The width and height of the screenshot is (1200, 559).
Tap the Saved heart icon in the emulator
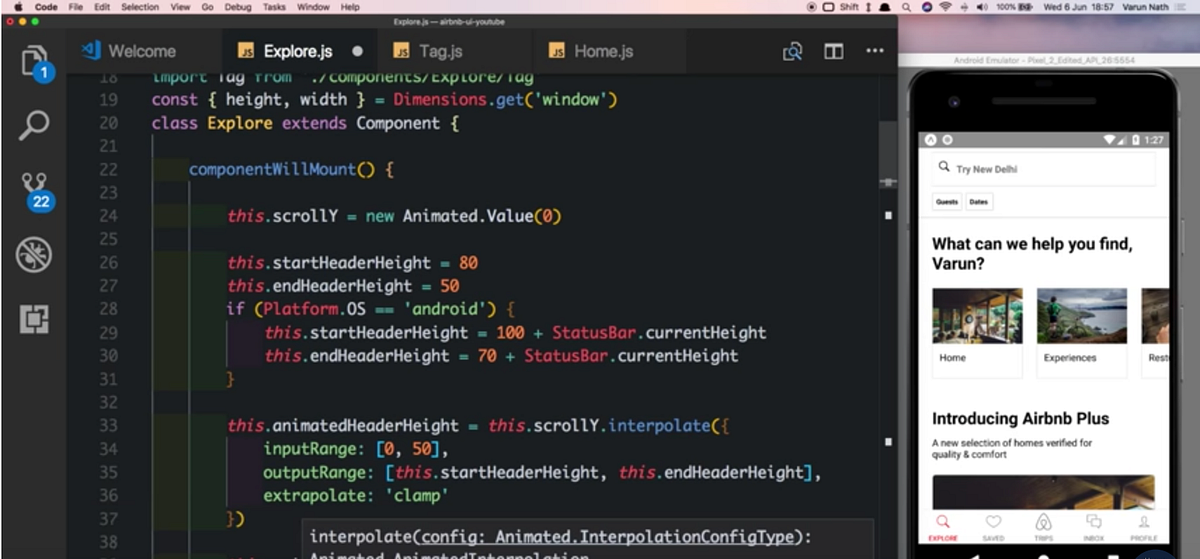993,523
